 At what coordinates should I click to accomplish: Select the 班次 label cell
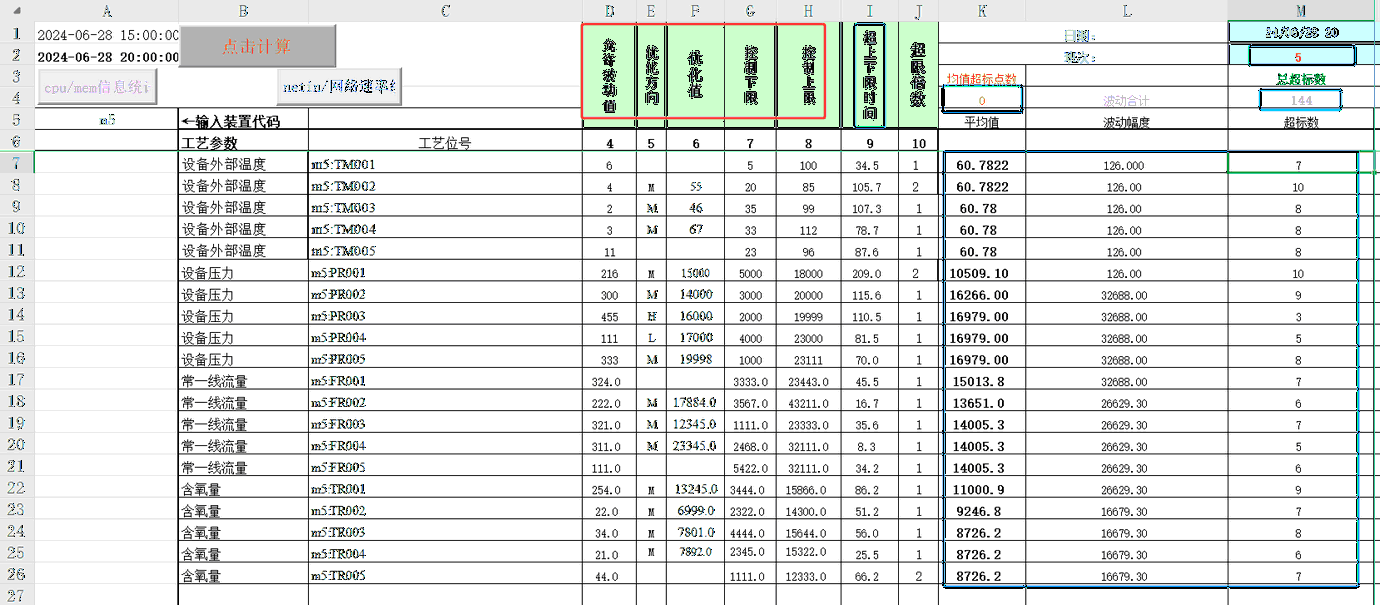point(1083,57)
